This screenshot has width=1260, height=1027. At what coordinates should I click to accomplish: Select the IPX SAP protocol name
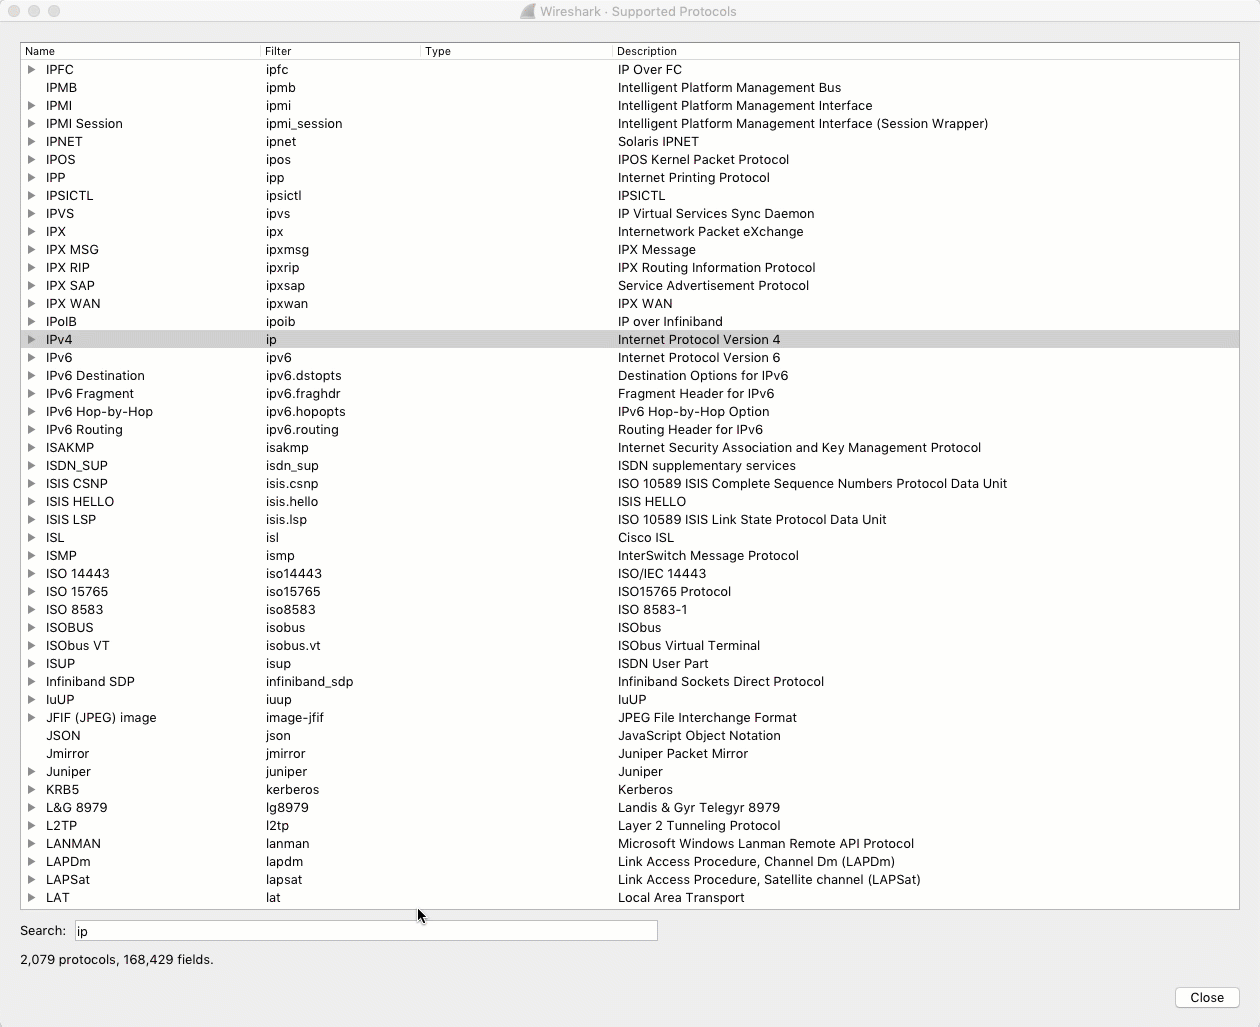[70, 285]
